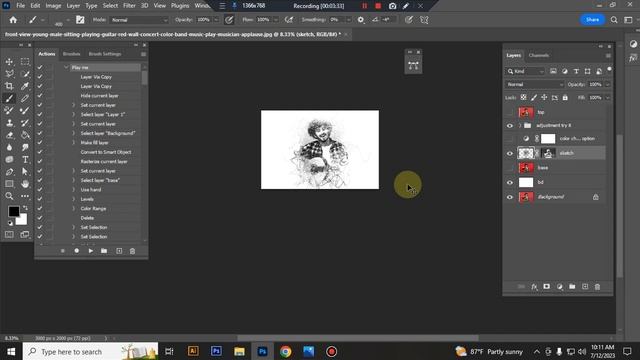Viewport: 640px width, 360px height.
Task: Select the Zoom tool
Action: [9, 196]
